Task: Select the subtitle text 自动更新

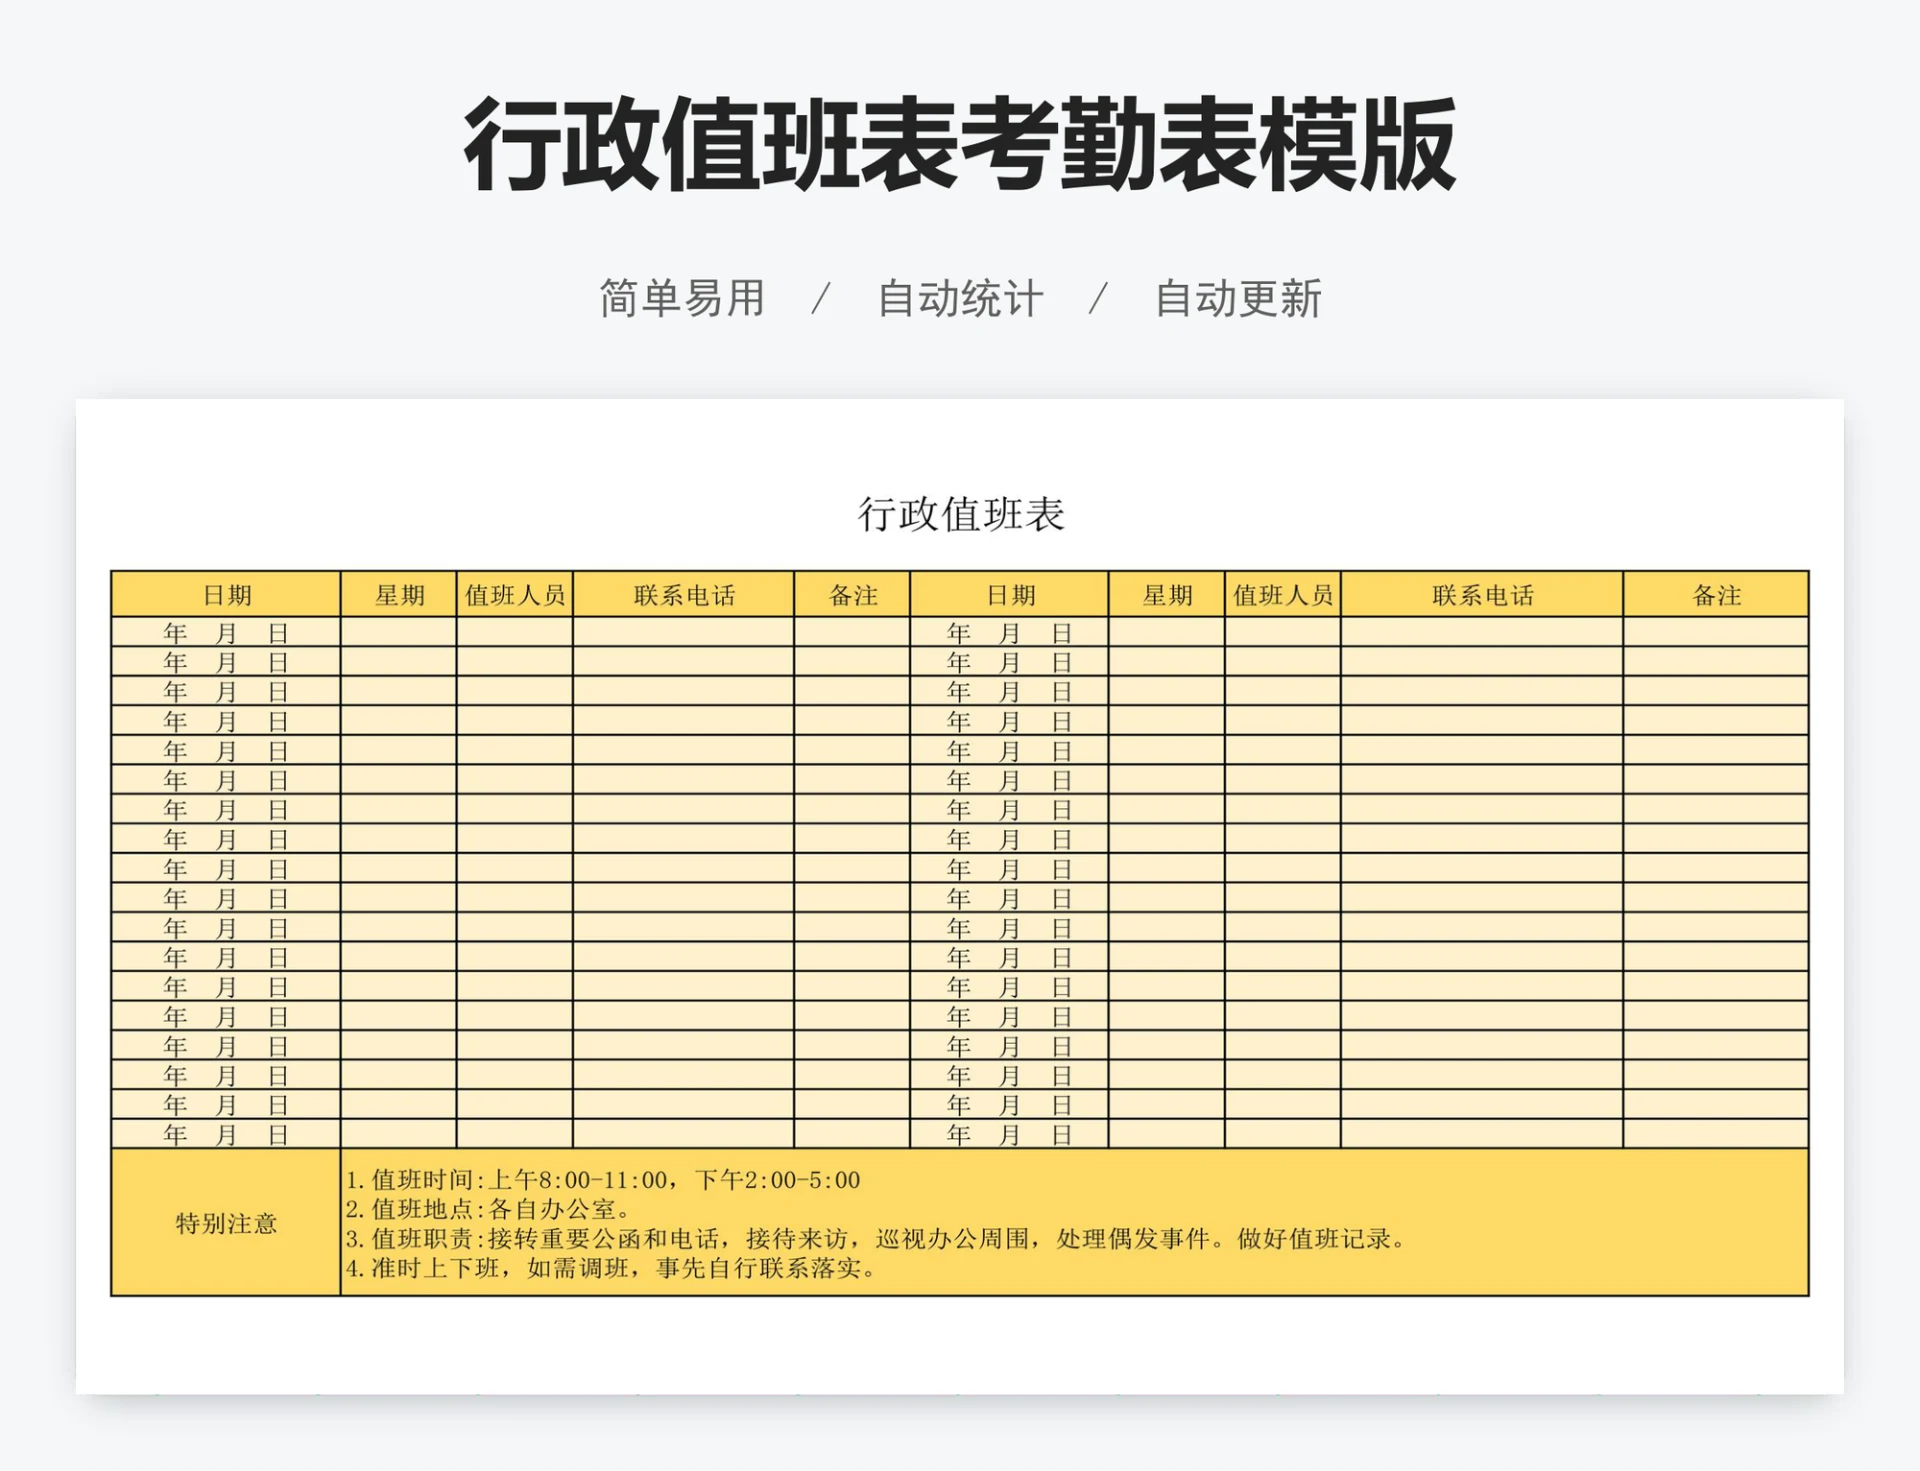Action: 1240,296
